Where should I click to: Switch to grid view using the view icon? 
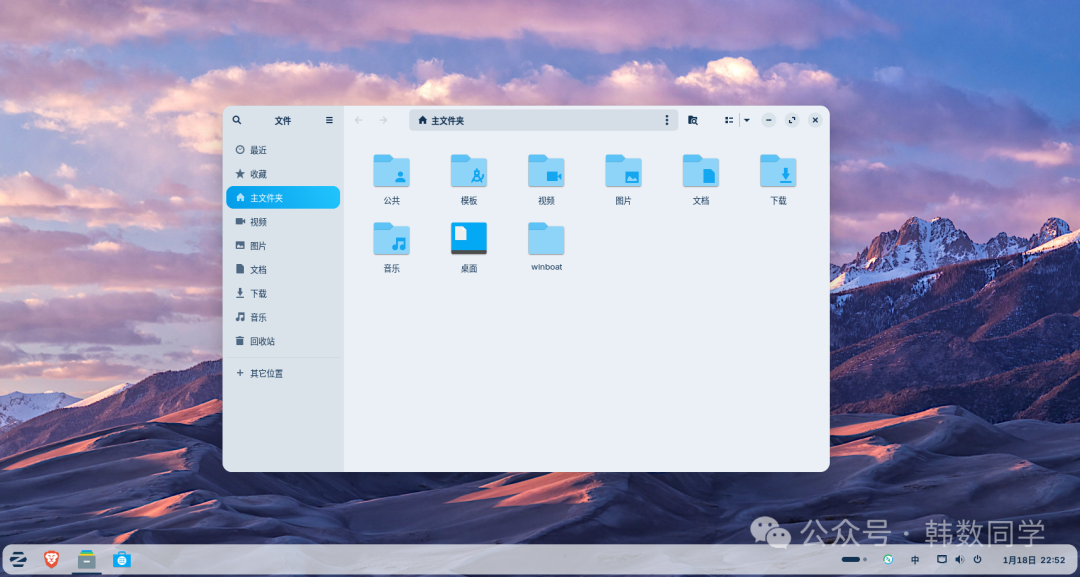tap(728, 119)
